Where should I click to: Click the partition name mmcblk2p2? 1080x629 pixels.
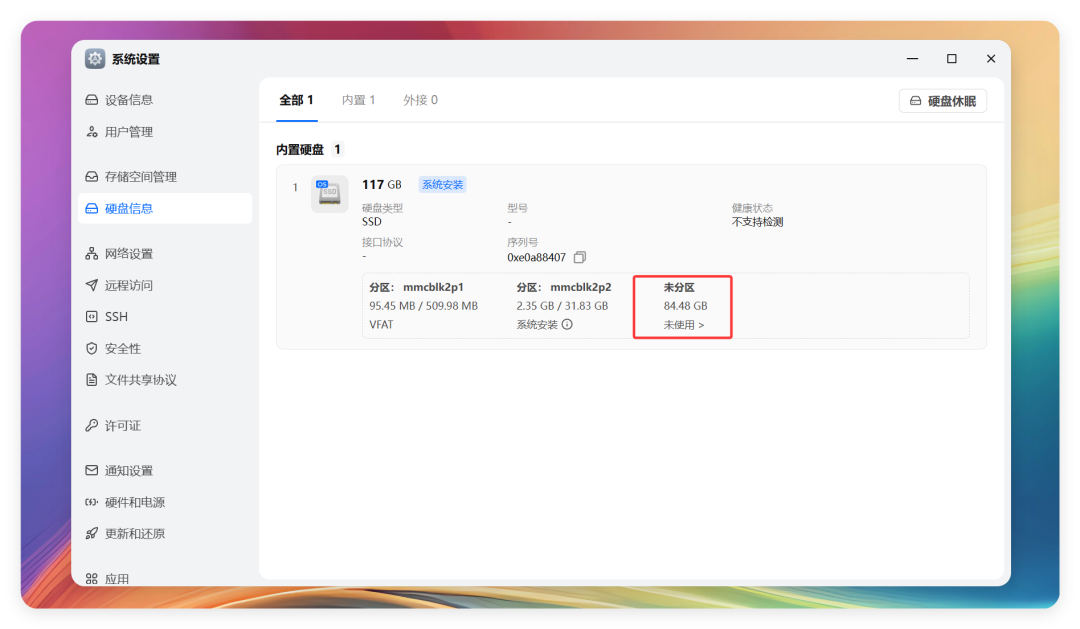(x=581, y=287)
